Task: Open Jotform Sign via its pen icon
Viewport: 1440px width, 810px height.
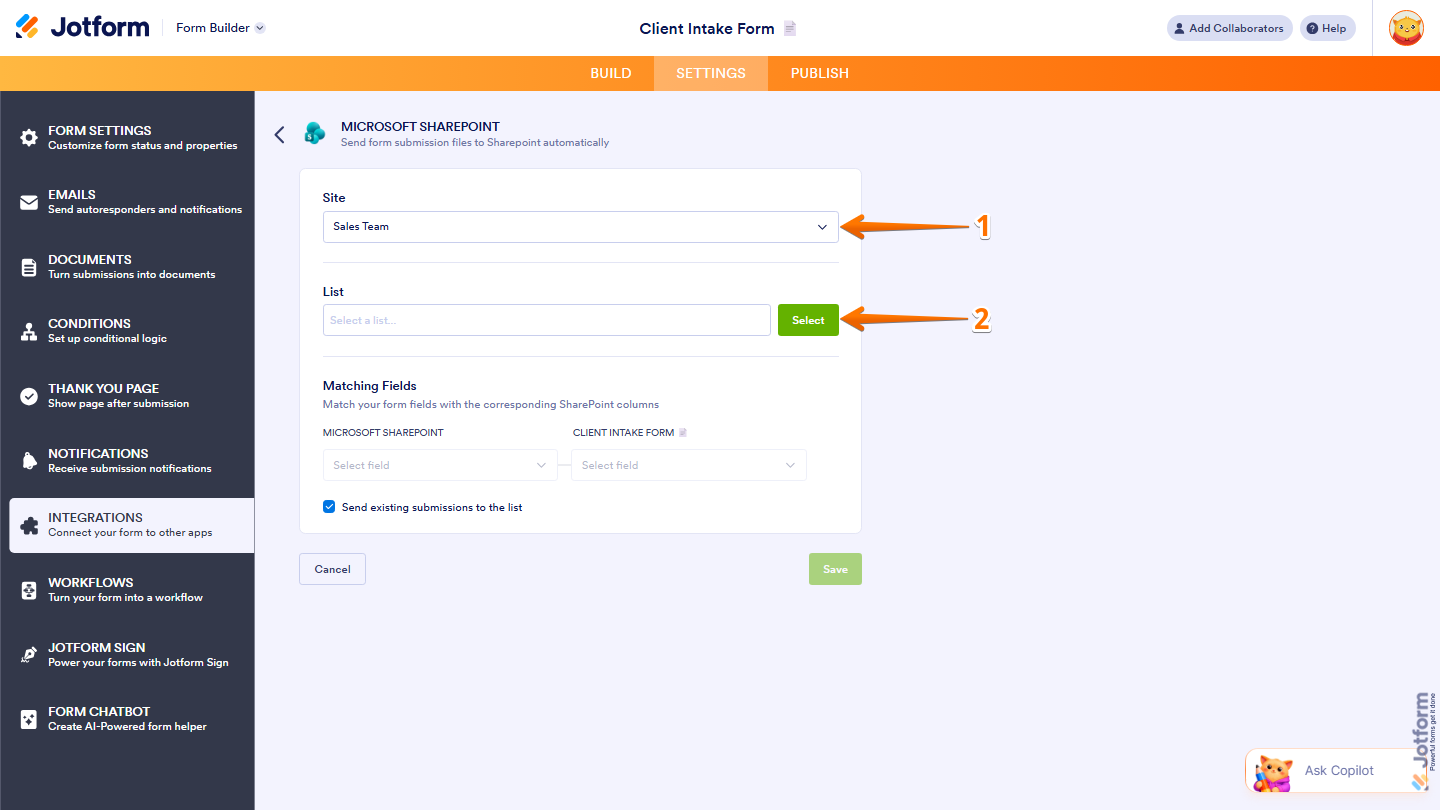Action: click(29, 653)
